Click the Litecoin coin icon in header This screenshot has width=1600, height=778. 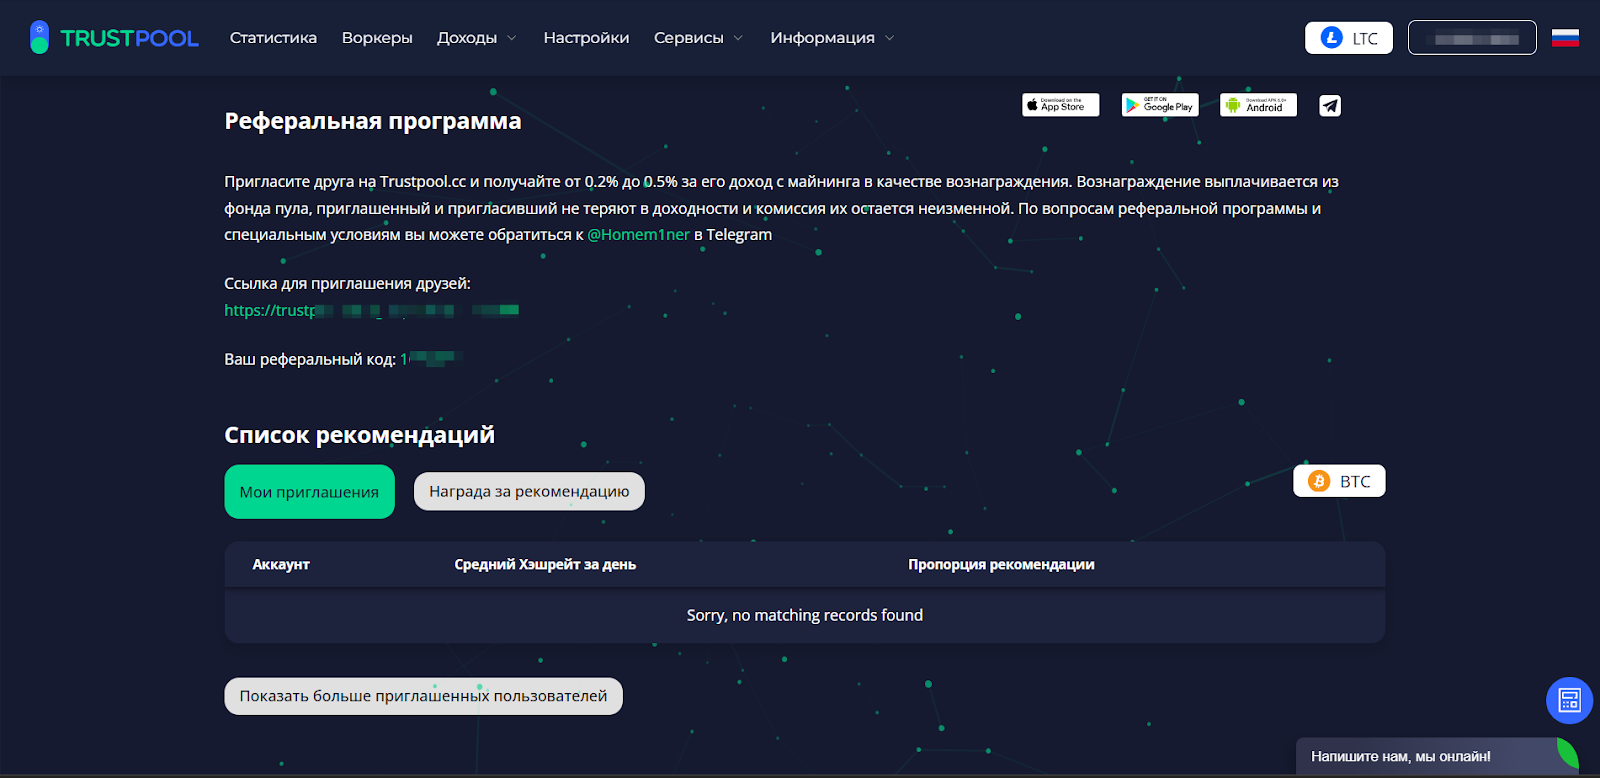[x=1331, y=38]
